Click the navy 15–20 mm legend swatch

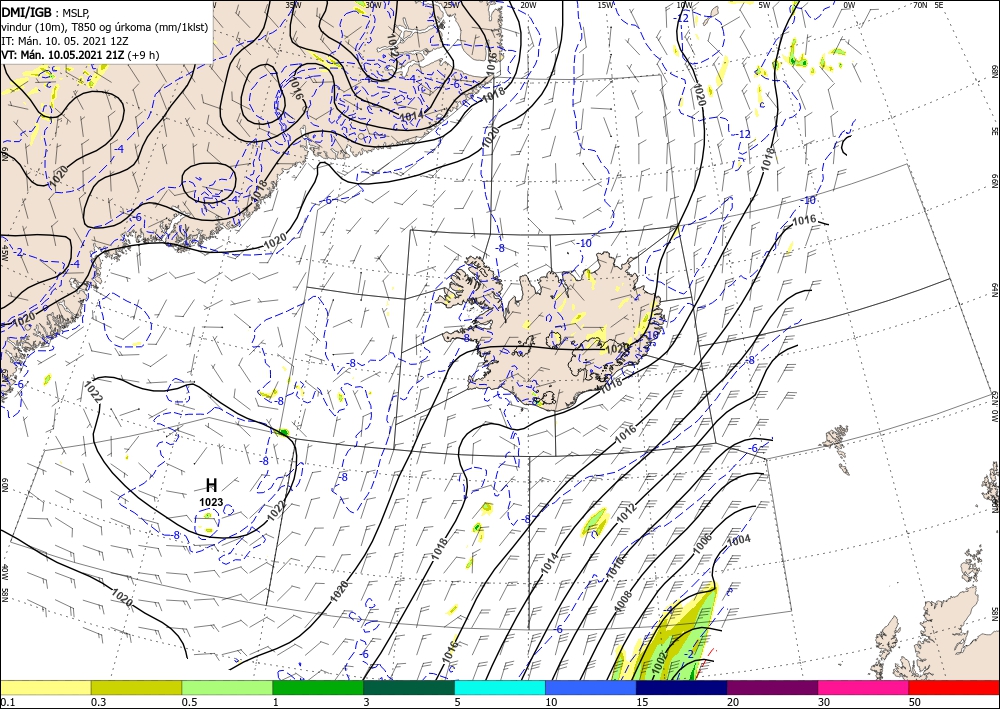click(682, 687)
